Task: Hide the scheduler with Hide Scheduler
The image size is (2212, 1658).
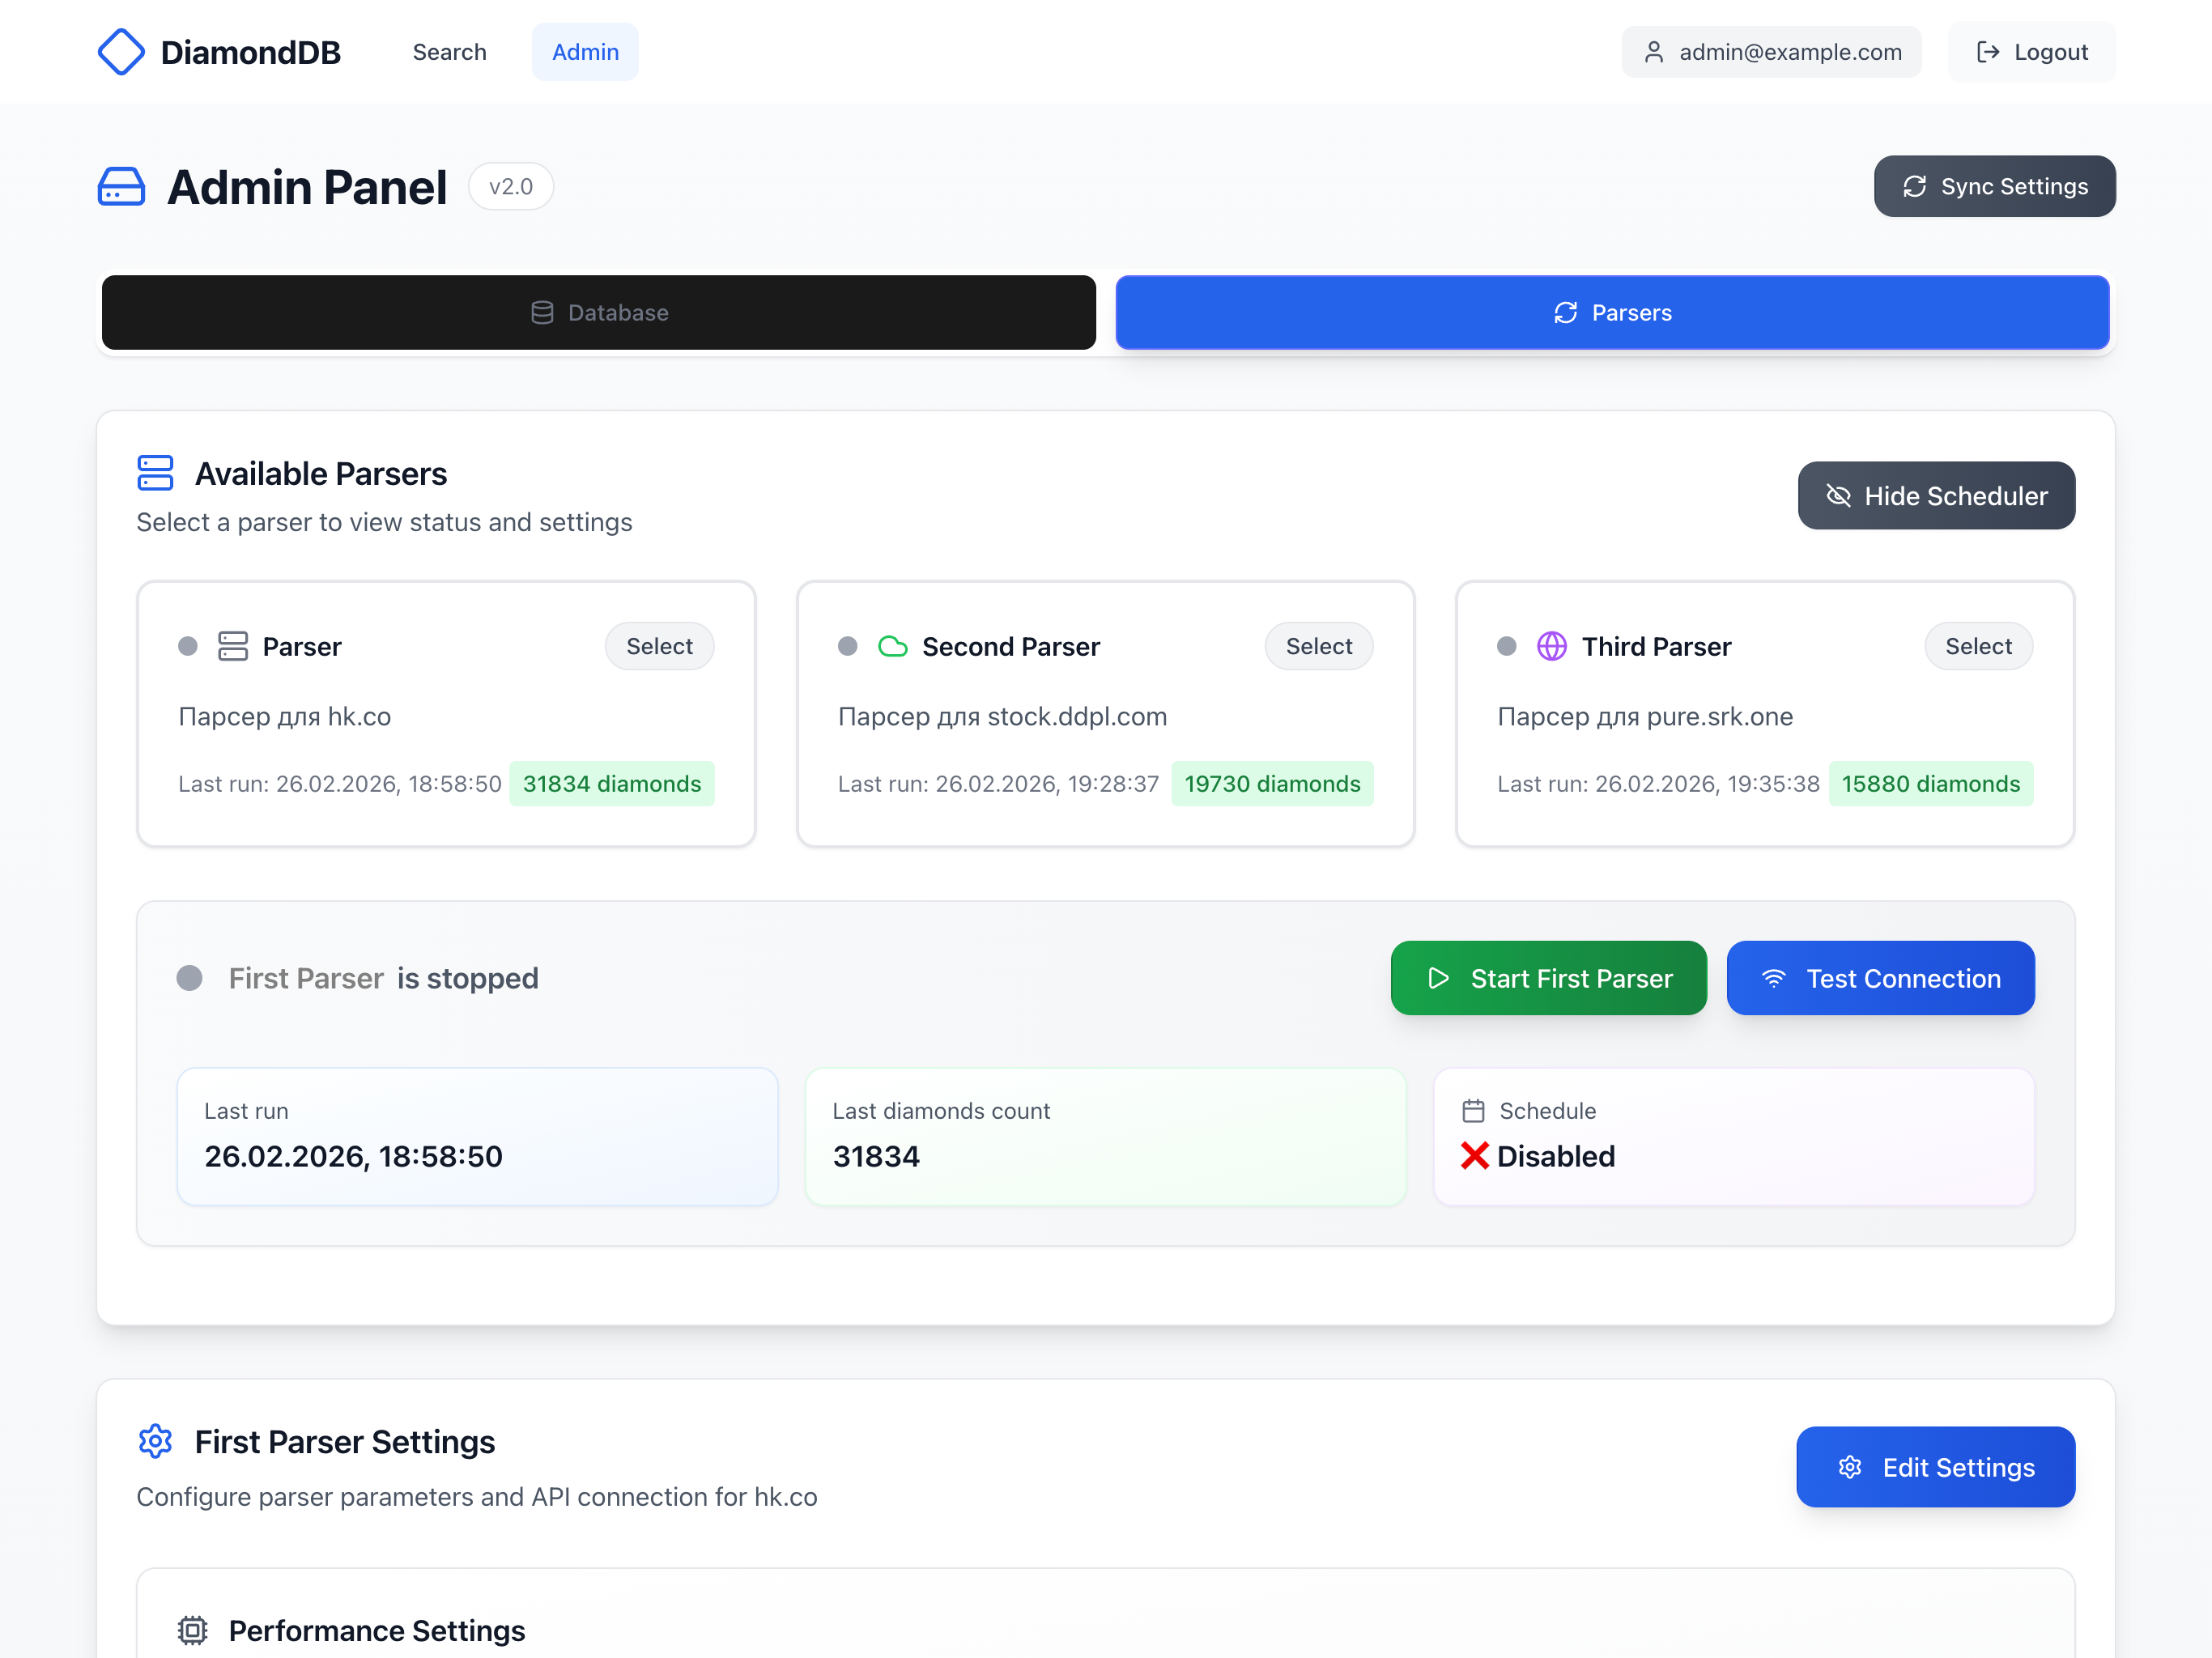Action: coord(1936,496)
